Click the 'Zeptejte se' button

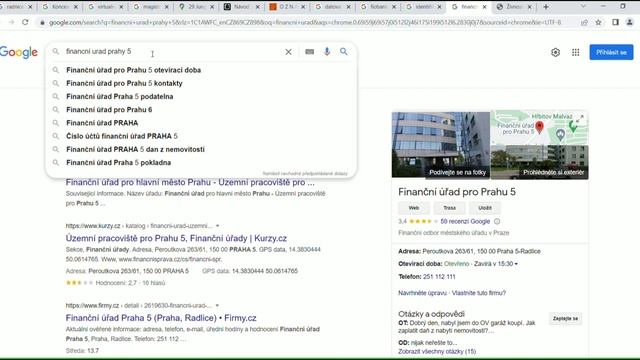pos(565,318)
